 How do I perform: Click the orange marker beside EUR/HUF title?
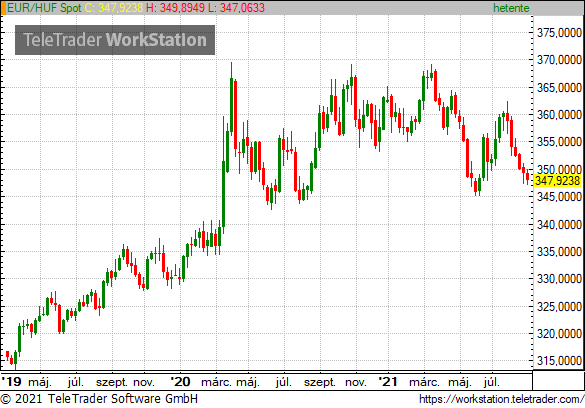click(3, 8)
